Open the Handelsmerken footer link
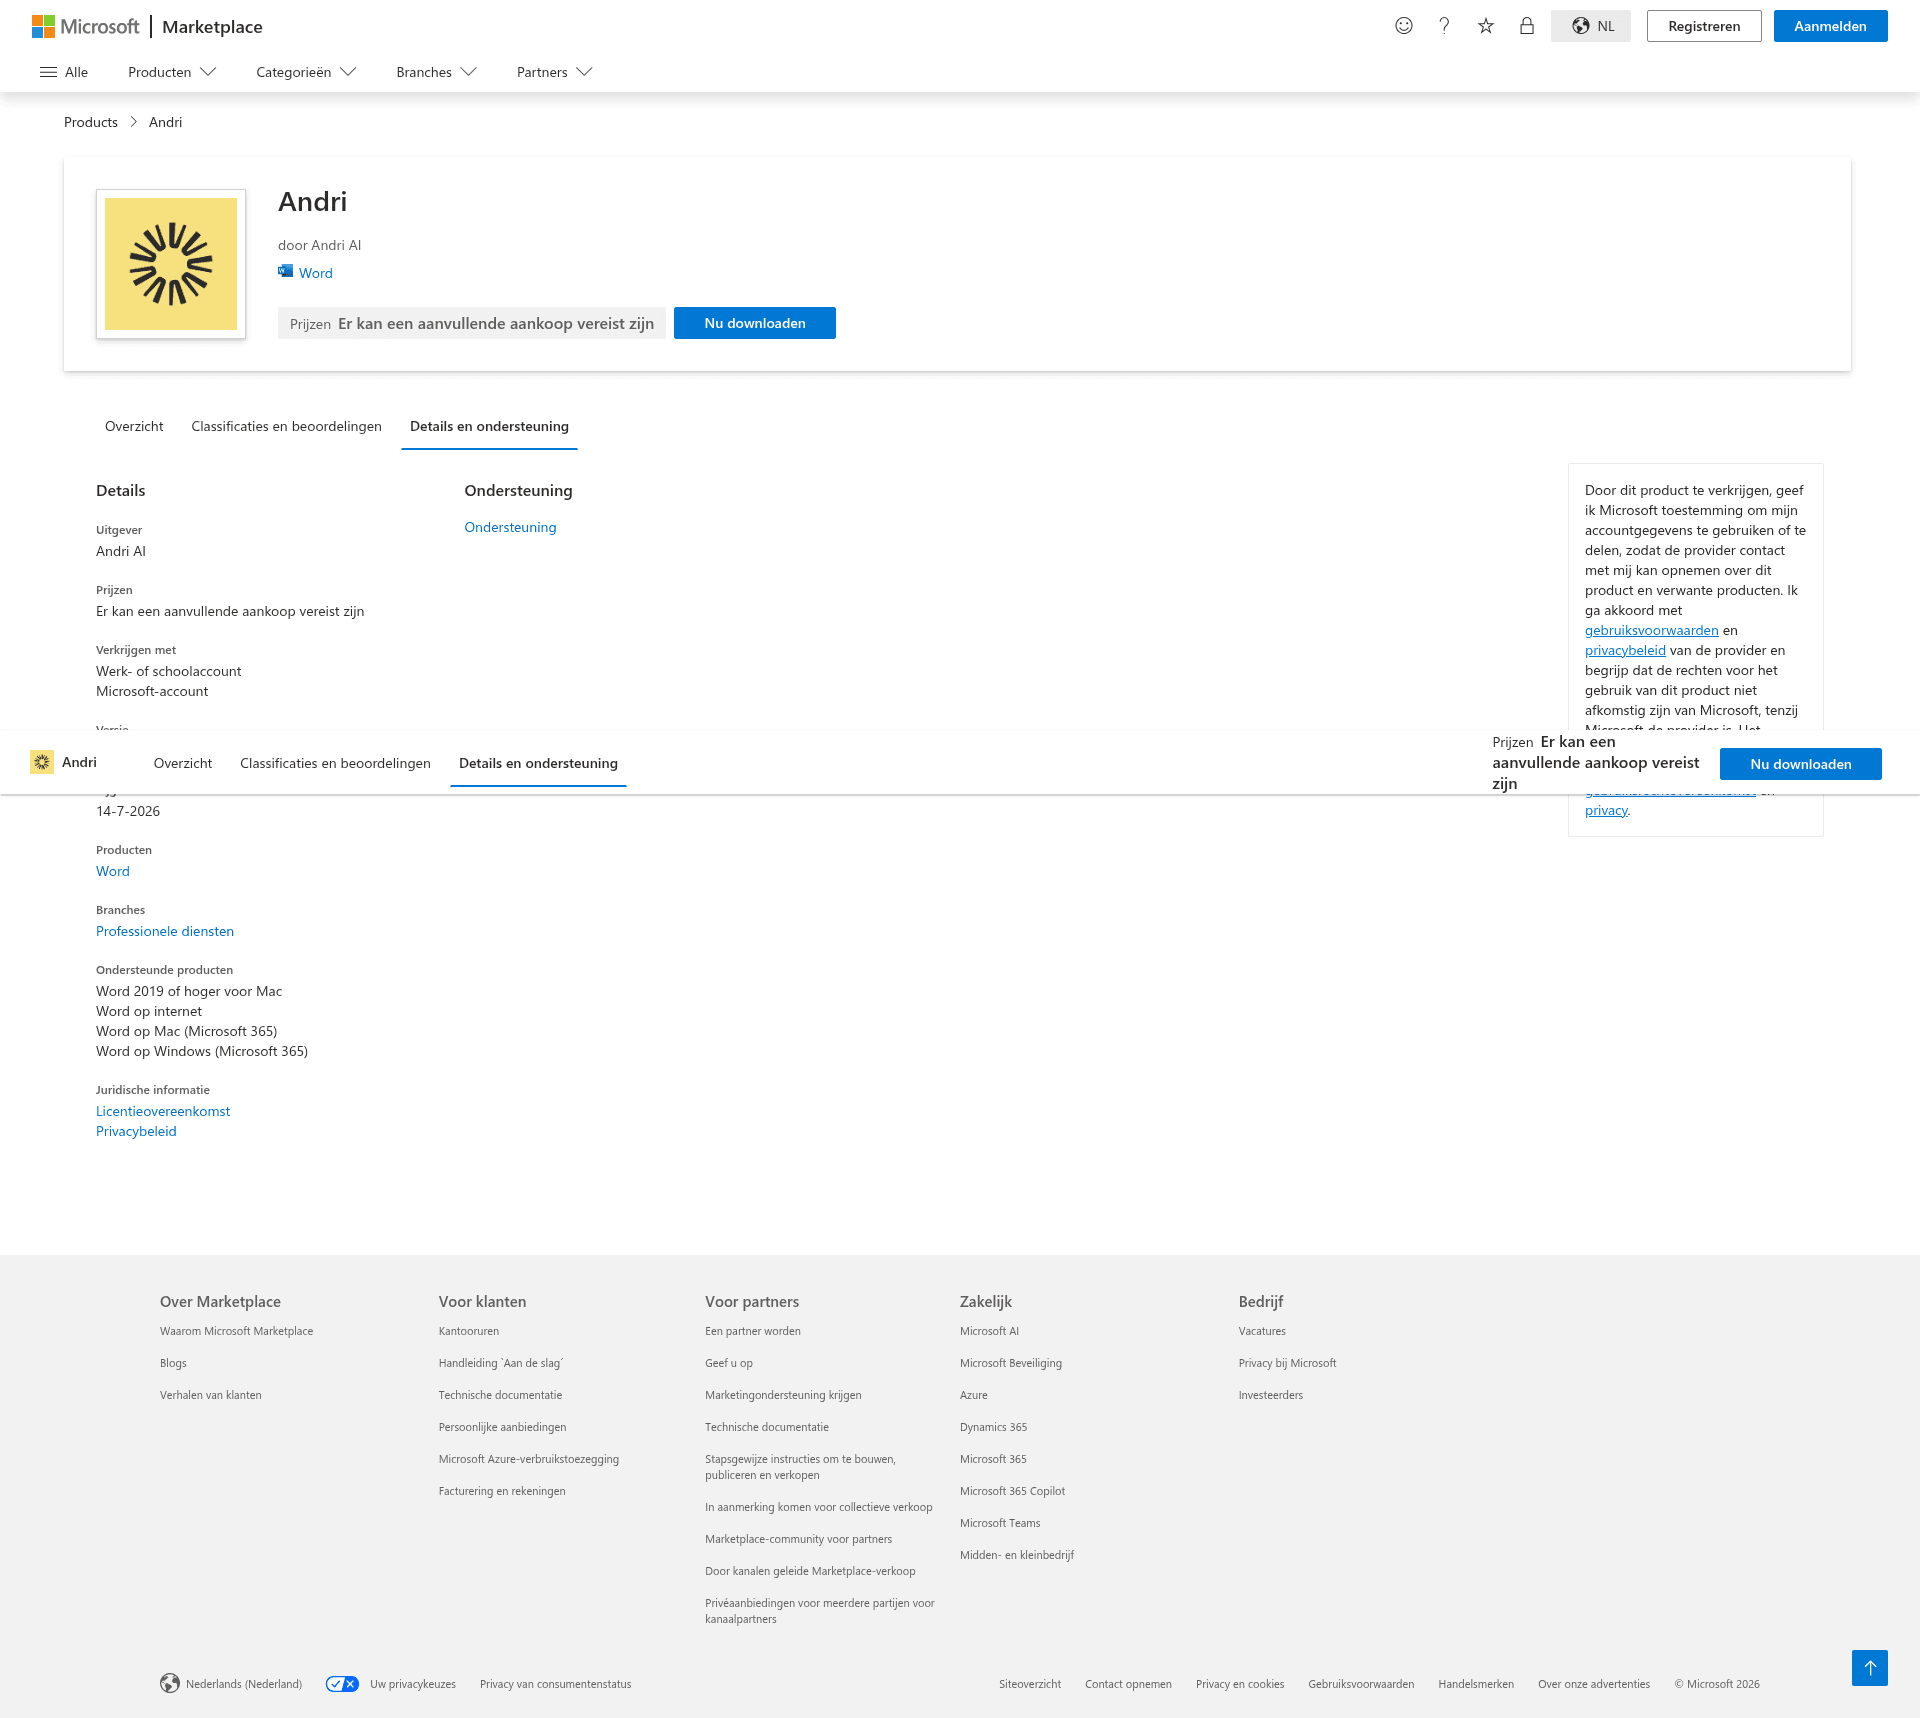The image size is (1920, 1718). click(1476, 1684)
